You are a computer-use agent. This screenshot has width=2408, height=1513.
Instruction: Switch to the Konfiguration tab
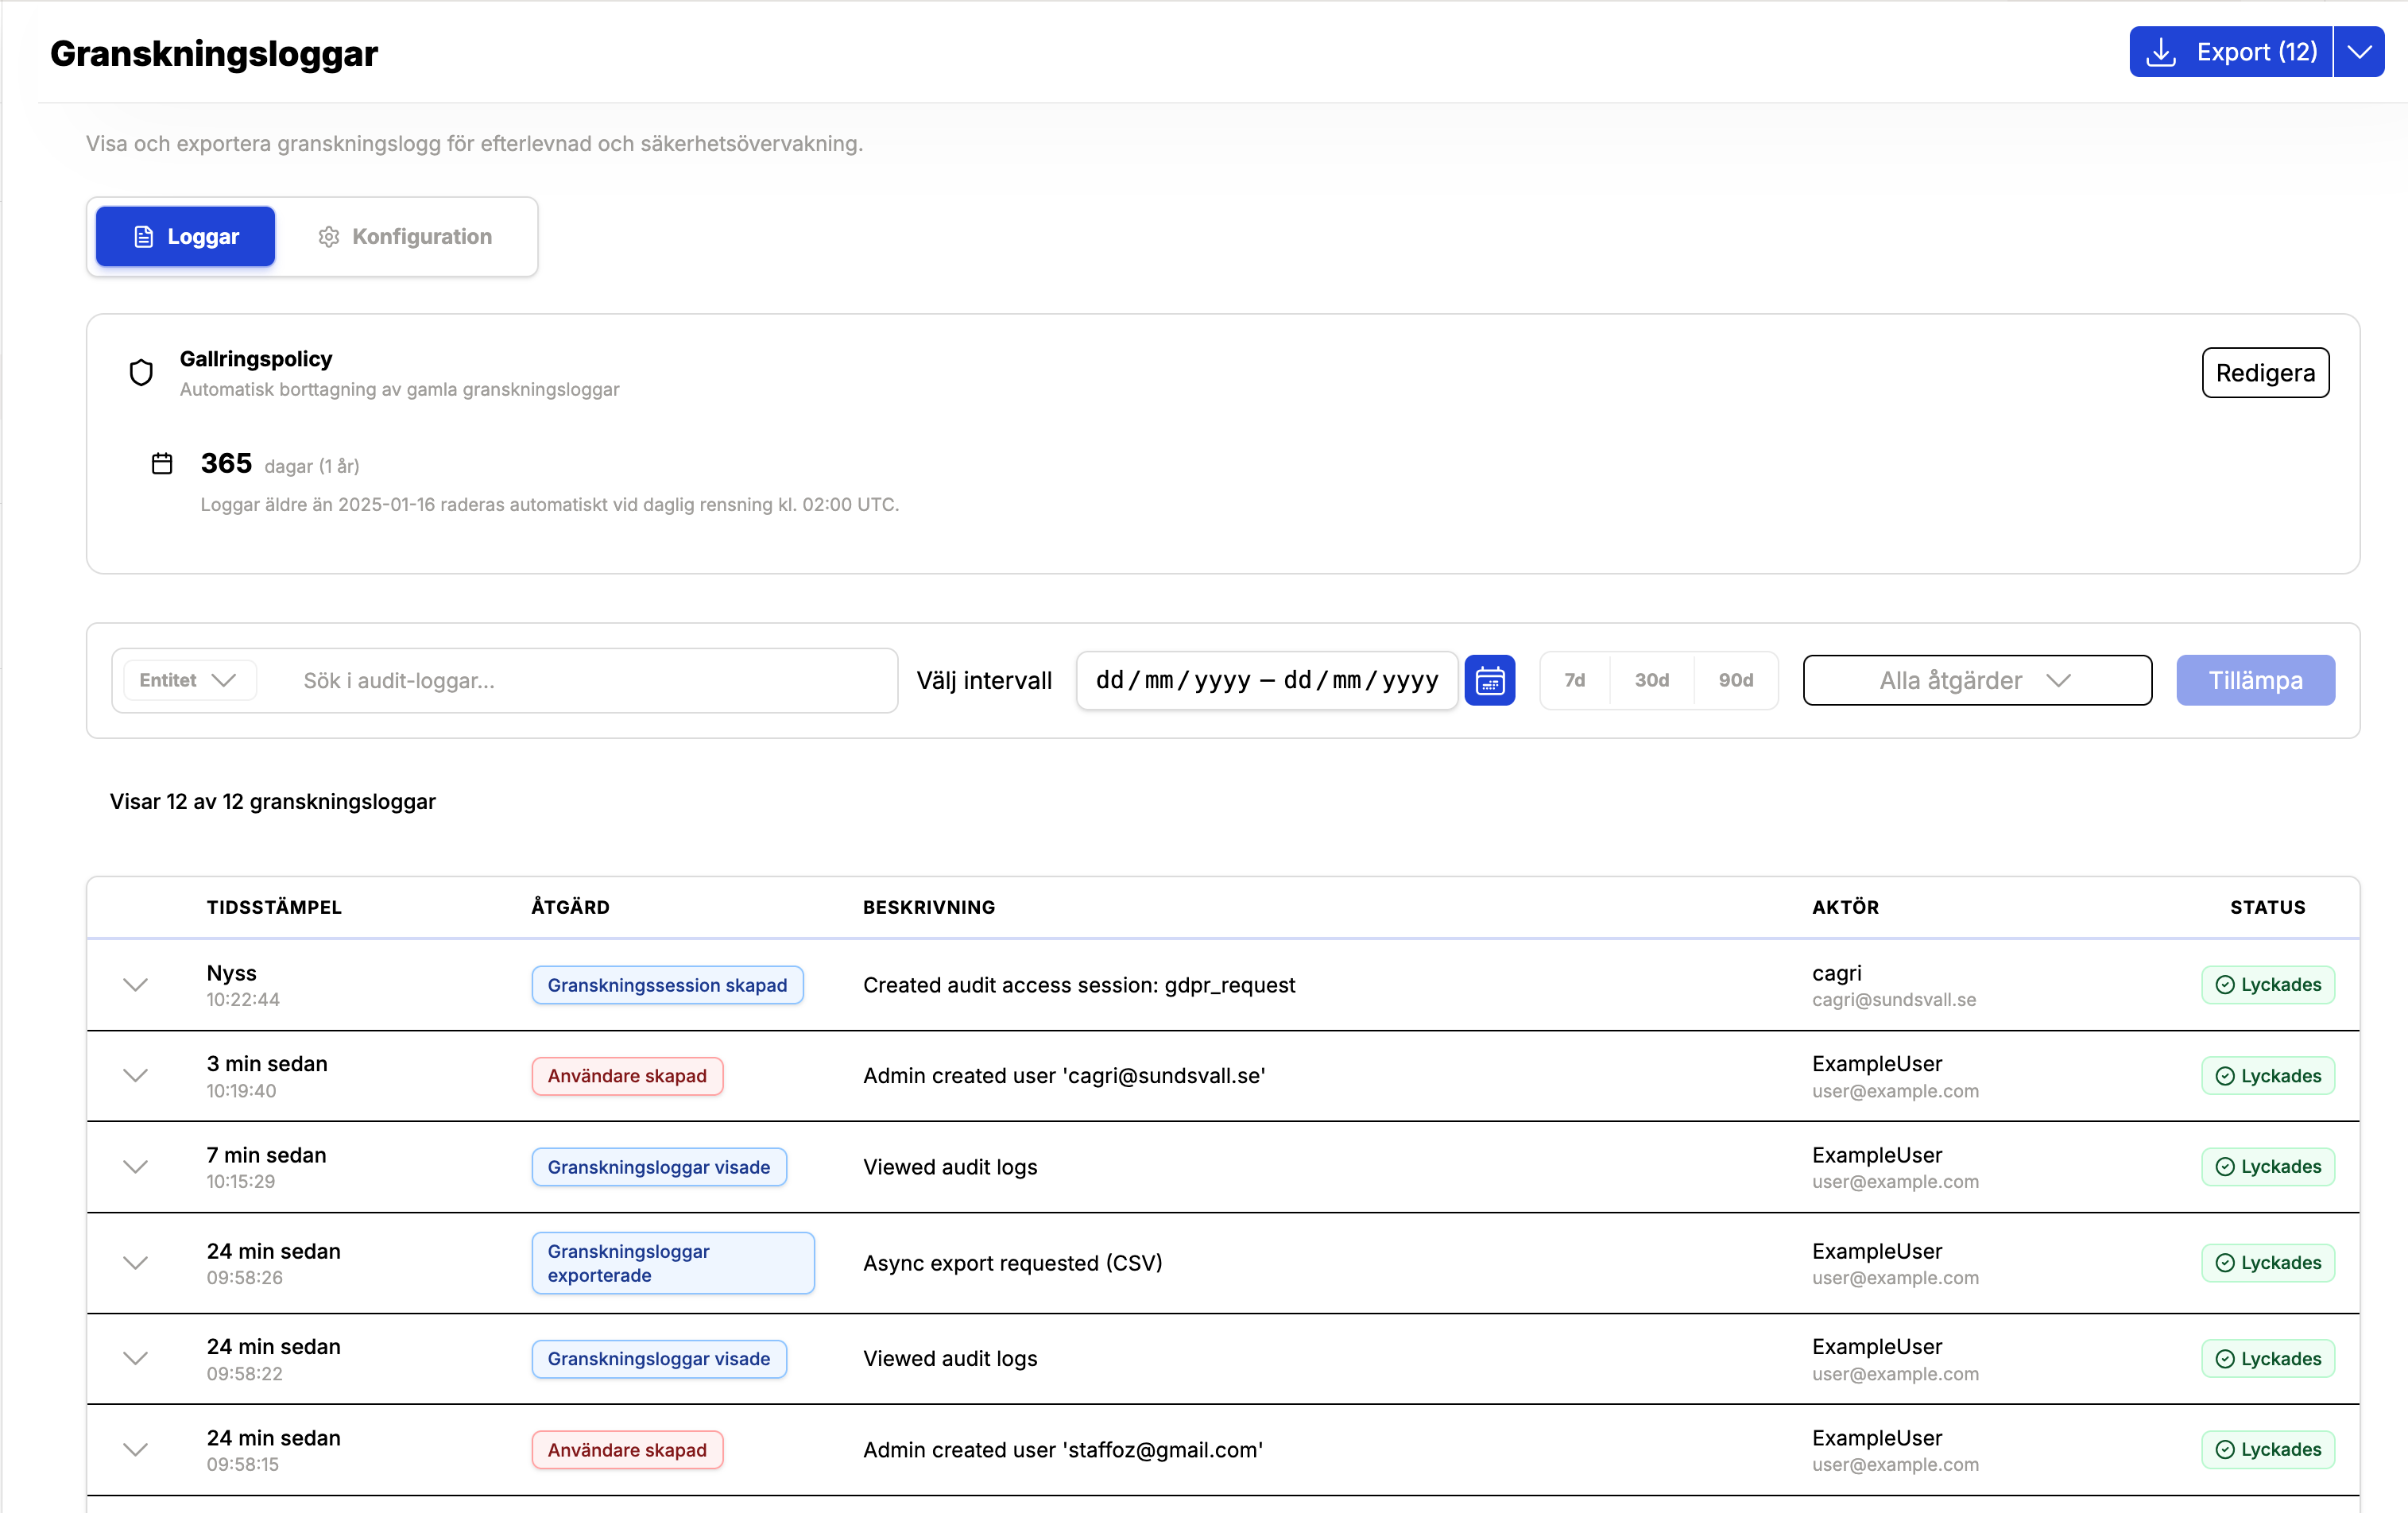[x=406, y=237]
